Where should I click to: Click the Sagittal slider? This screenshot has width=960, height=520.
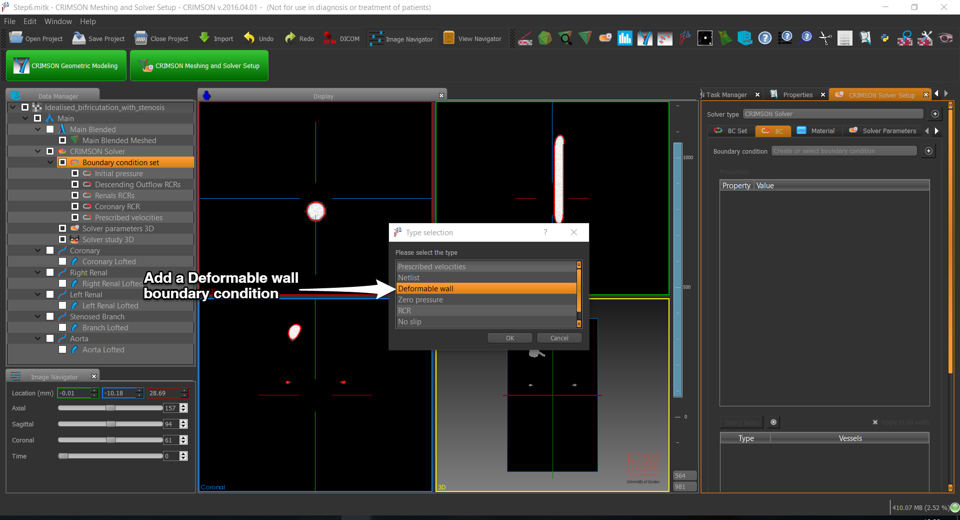(x=110, y=424)
